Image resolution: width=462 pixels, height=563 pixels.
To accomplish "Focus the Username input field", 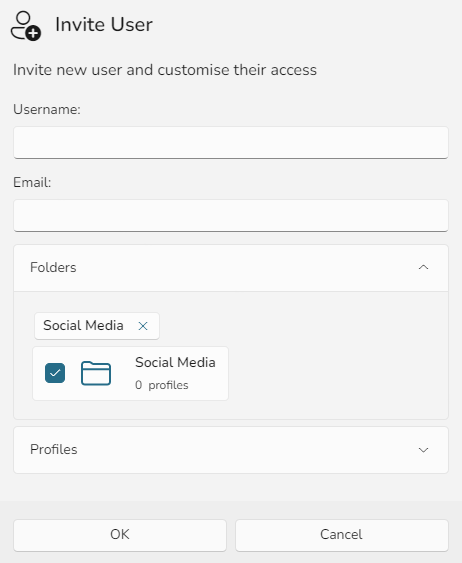I will pos(231,143).
